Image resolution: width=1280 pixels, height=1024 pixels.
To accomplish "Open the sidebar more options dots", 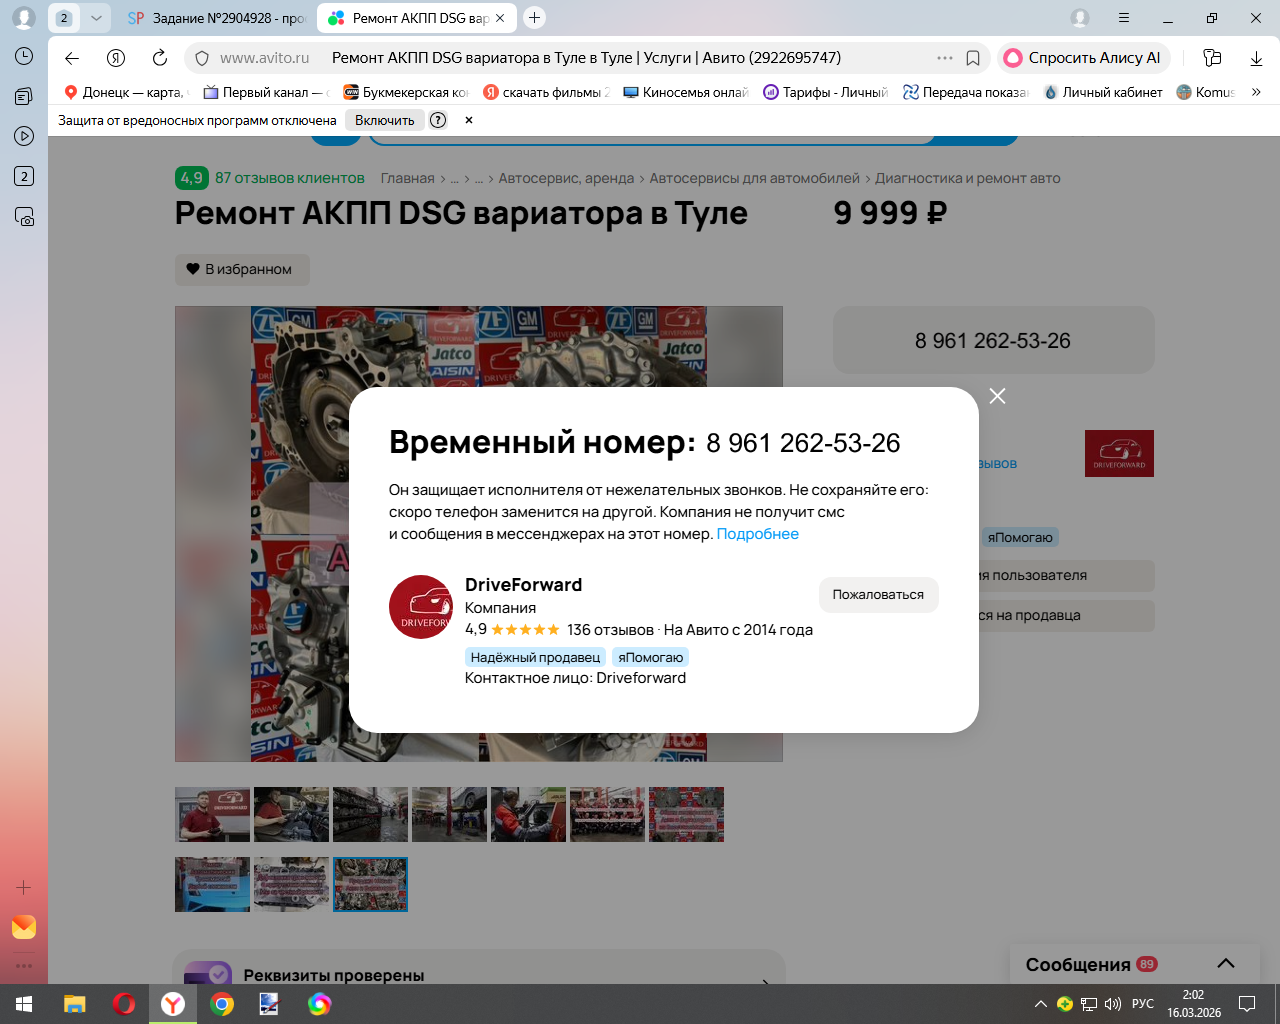I will [x=24, y=965].
